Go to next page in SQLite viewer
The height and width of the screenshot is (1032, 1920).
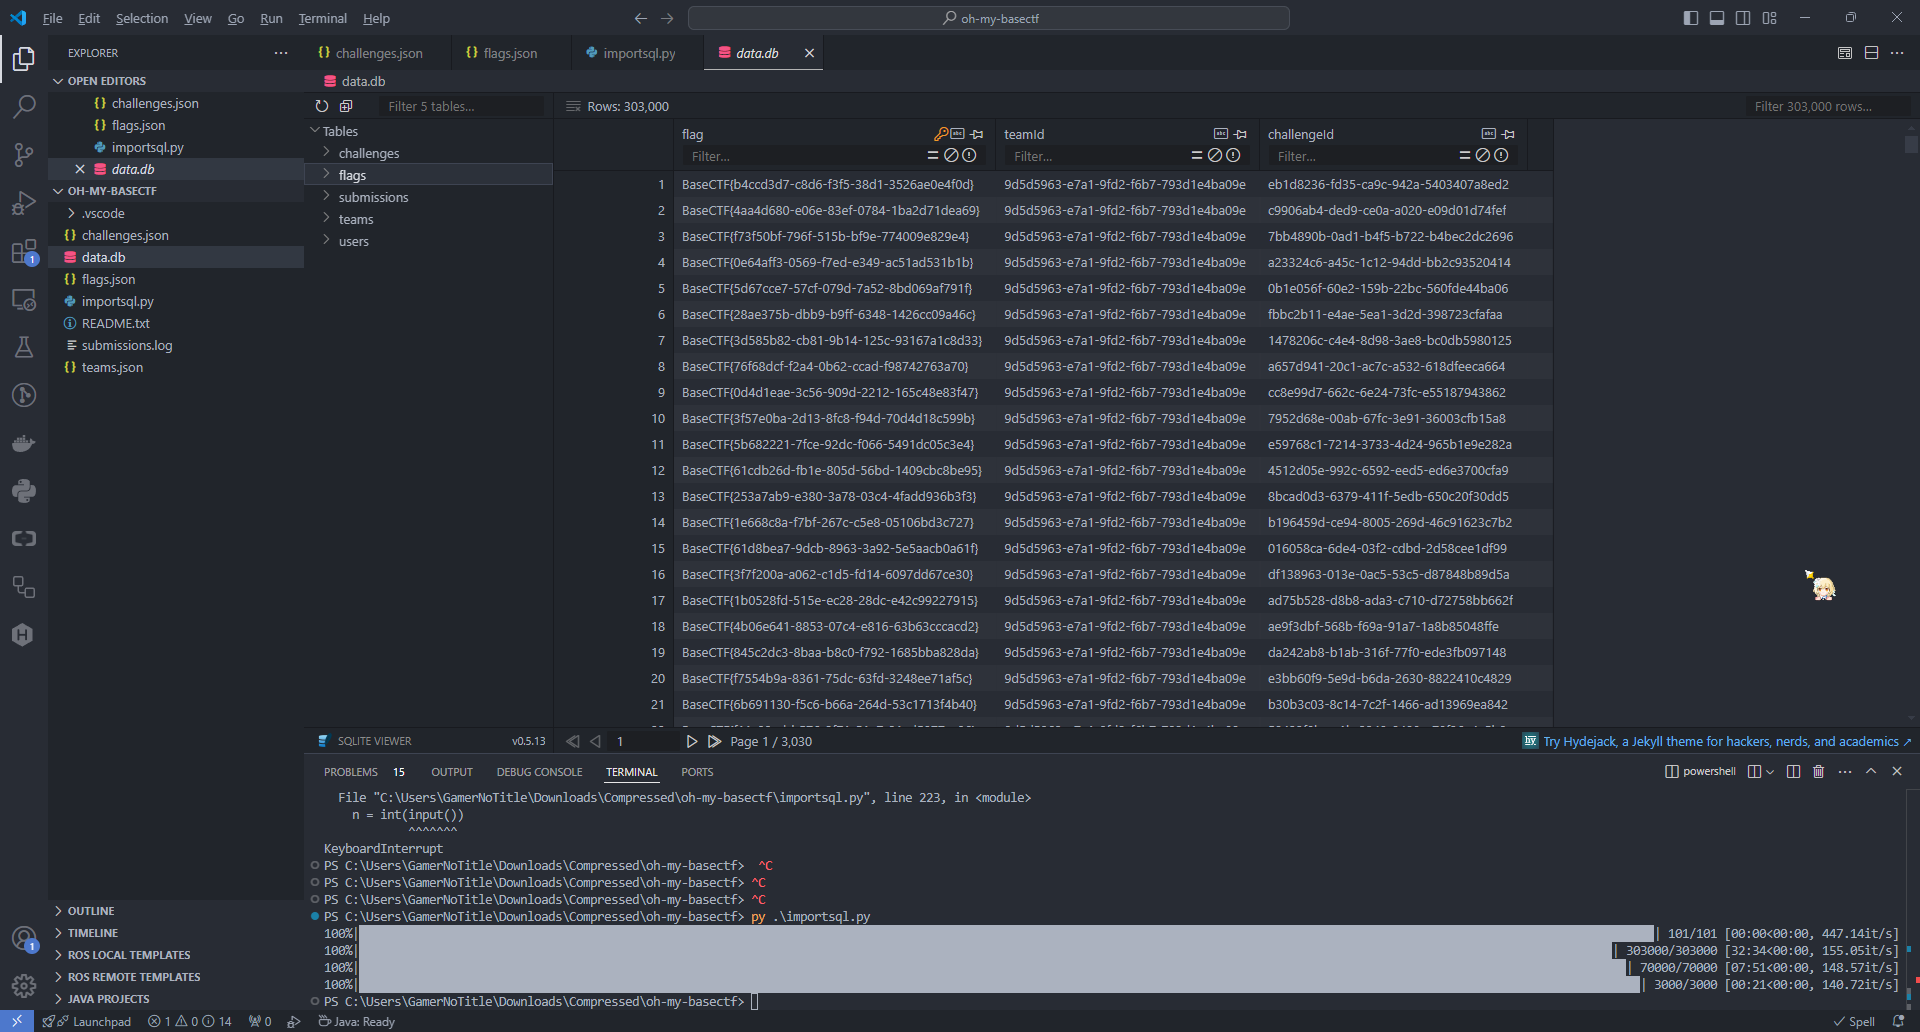[691, 742]
